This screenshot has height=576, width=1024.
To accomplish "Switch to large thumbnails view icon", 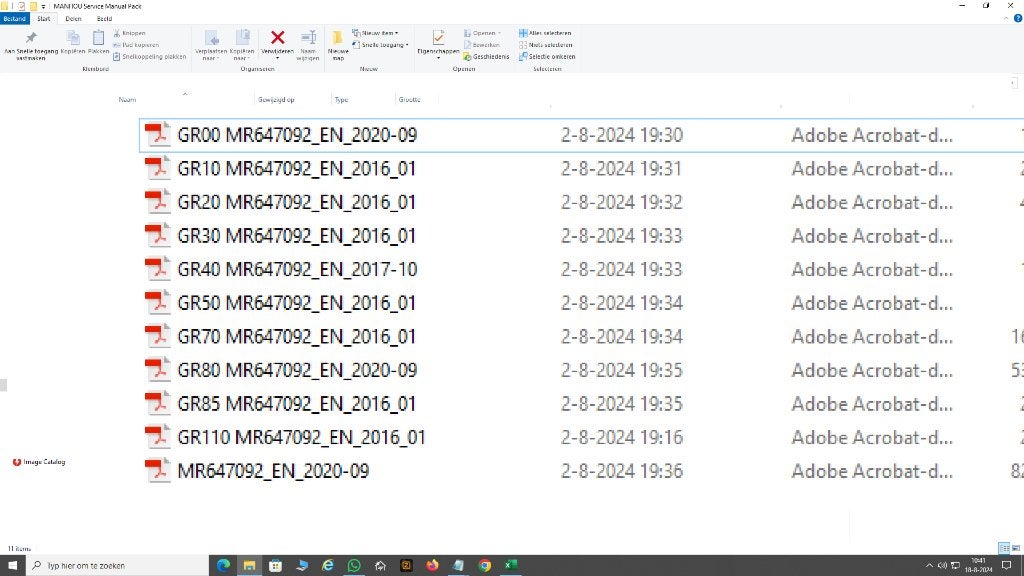I will (1016, 548).
